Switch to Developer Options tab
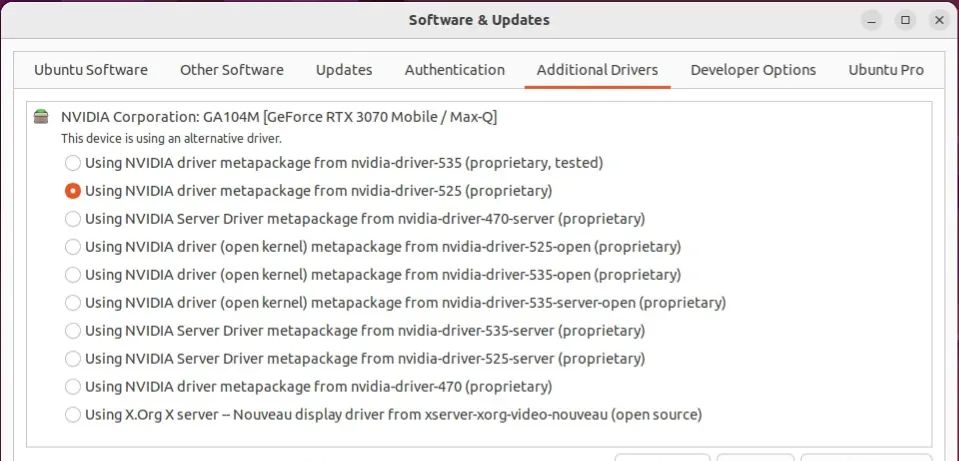The image size is (959, 461). coord(753,70)
